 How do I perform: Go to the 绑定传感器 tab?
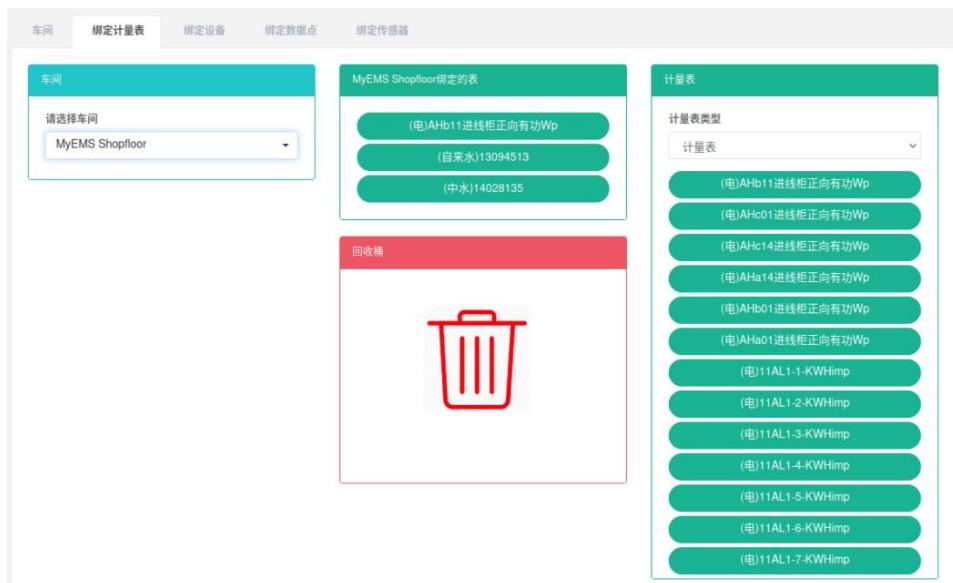[x=382, y=31]
